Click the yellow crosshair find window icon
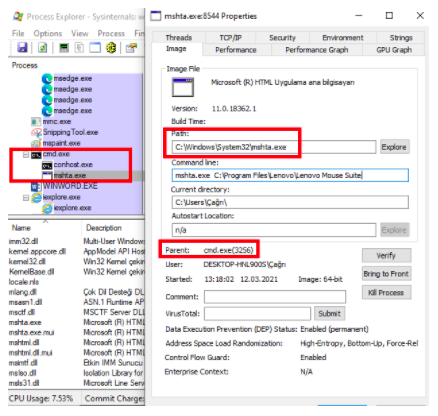 click(111, 48)
